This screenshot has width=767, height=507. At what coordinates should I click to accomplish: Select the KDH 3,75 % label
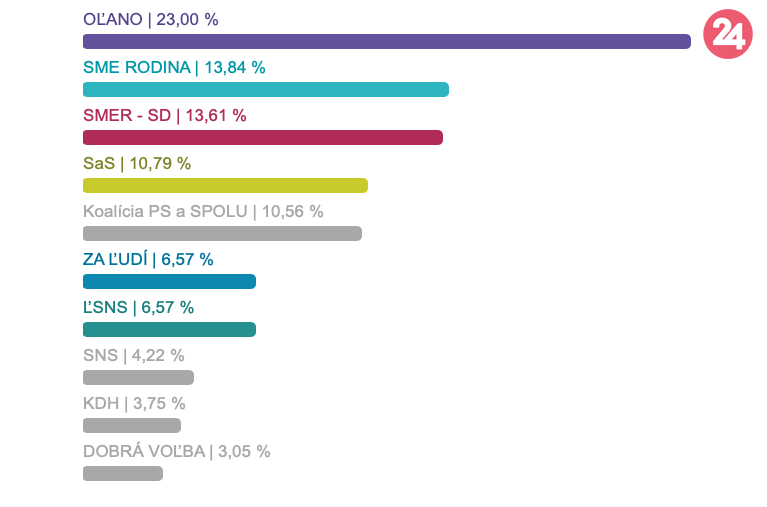point(134,403)
